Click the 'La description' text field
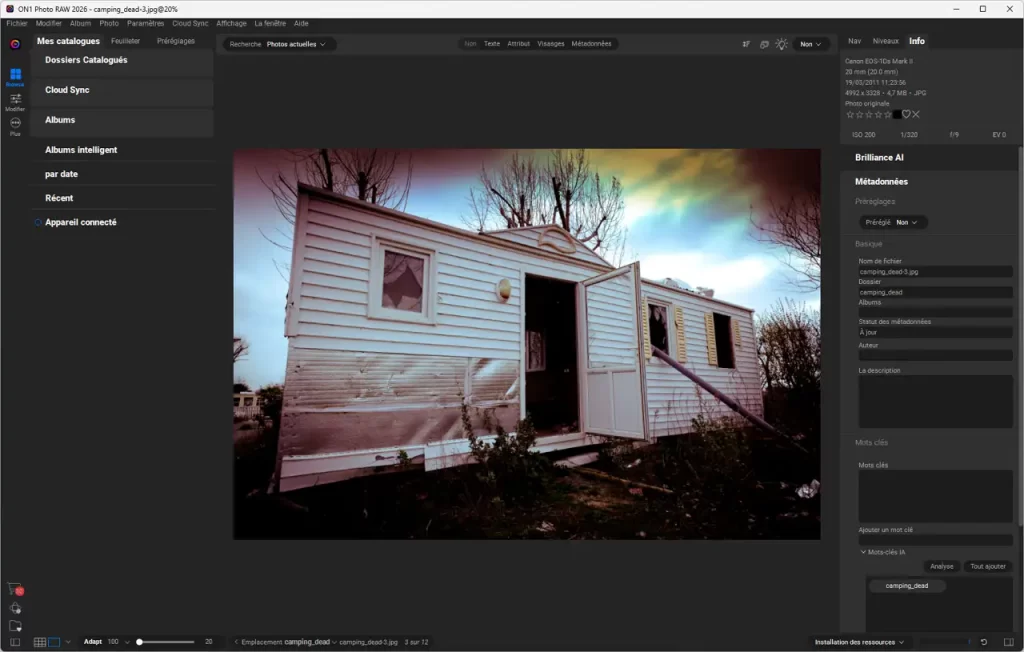Image resolution: width=1024 pixels, height=652 pixels. 935,402
